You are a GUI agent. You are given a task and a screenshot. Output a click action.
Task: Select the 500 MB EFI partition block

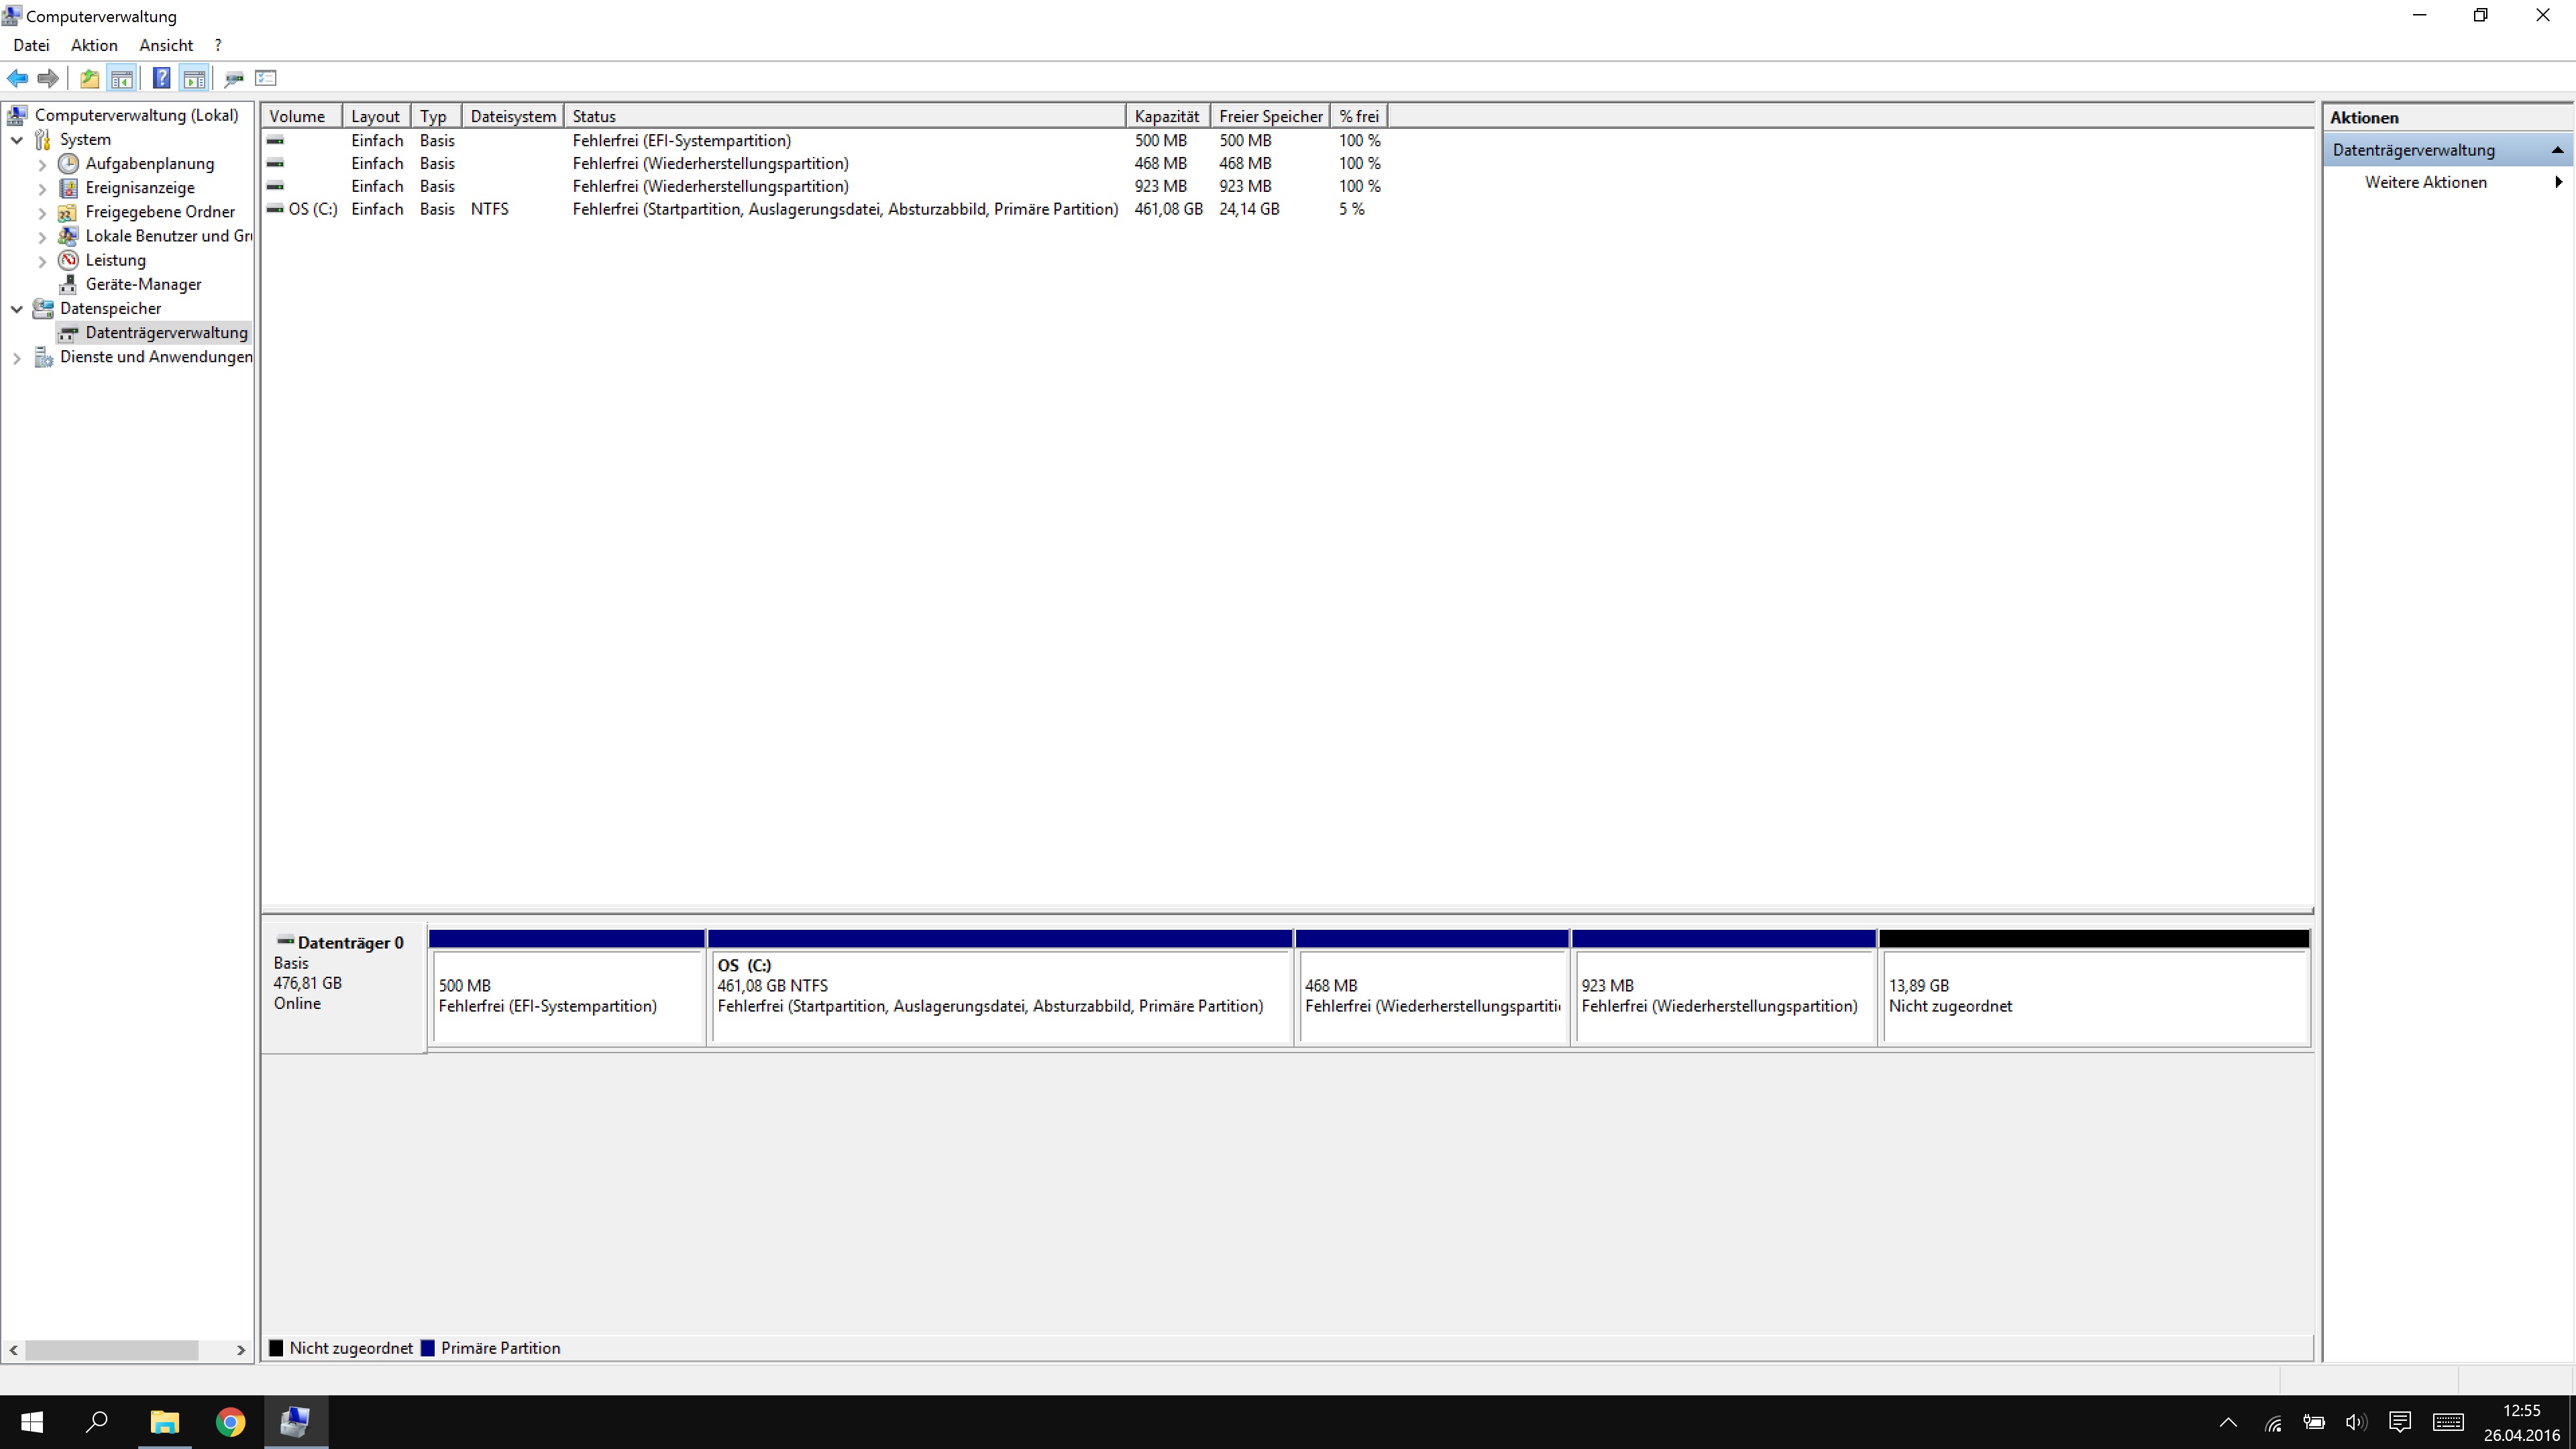(x=567, y=988)
